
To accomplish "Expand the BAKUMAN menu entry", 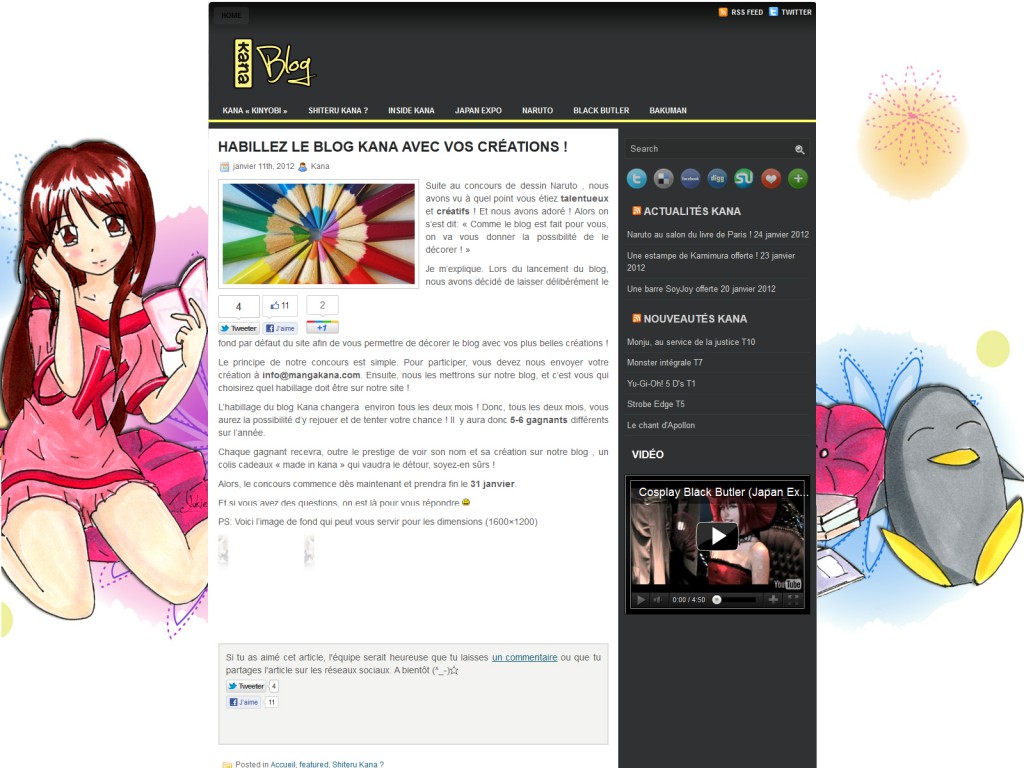I will click(667, 110).
